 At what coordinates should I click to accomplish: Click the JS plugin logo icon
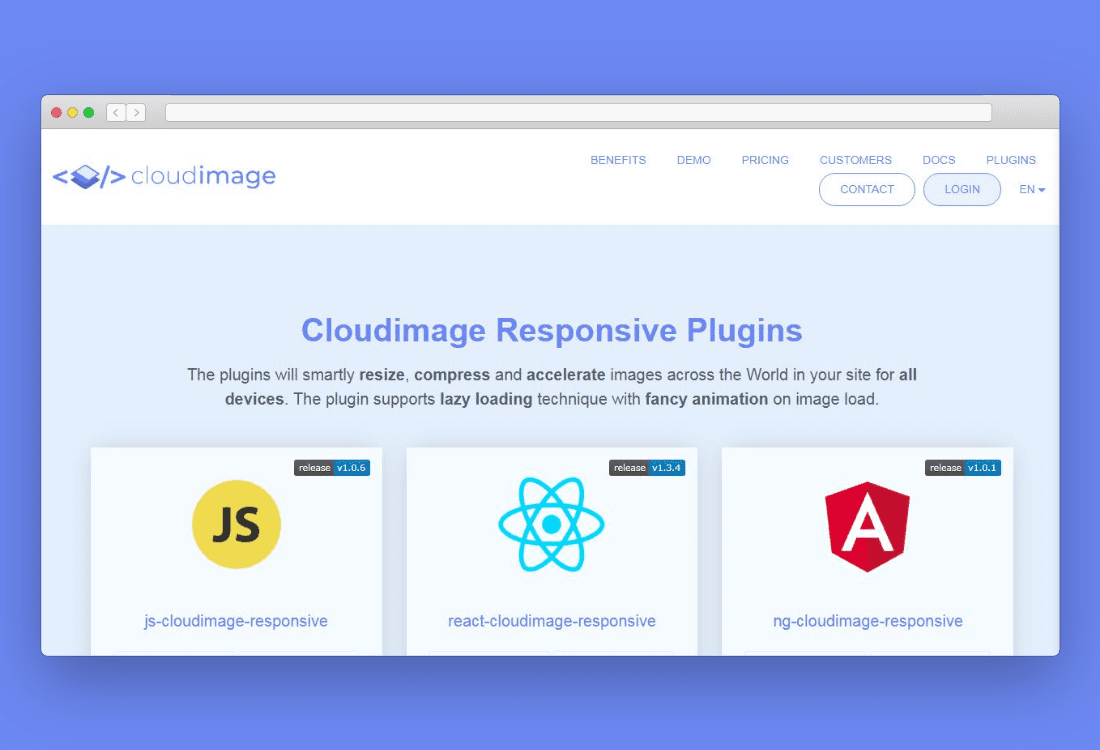[x=236, y=524]
